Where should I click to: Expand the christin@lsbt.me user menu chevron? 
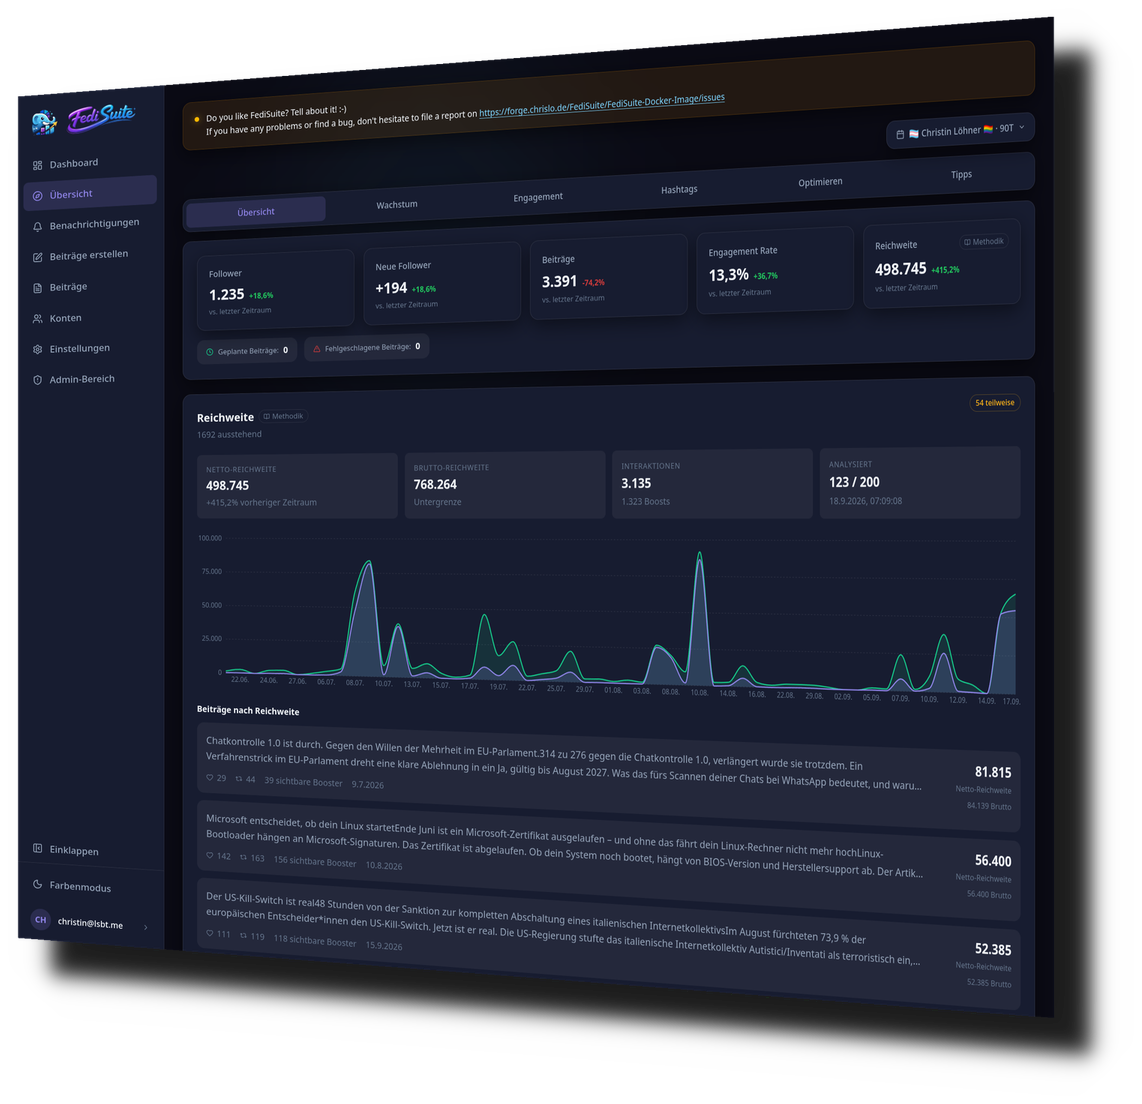coord(146,926)
